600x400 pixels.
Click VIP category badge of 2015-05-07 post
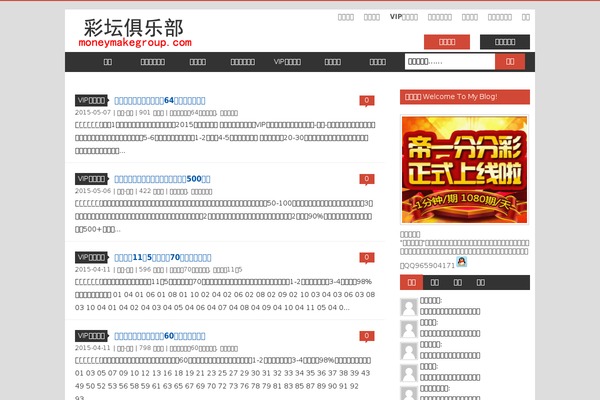(x=92, y=100)
